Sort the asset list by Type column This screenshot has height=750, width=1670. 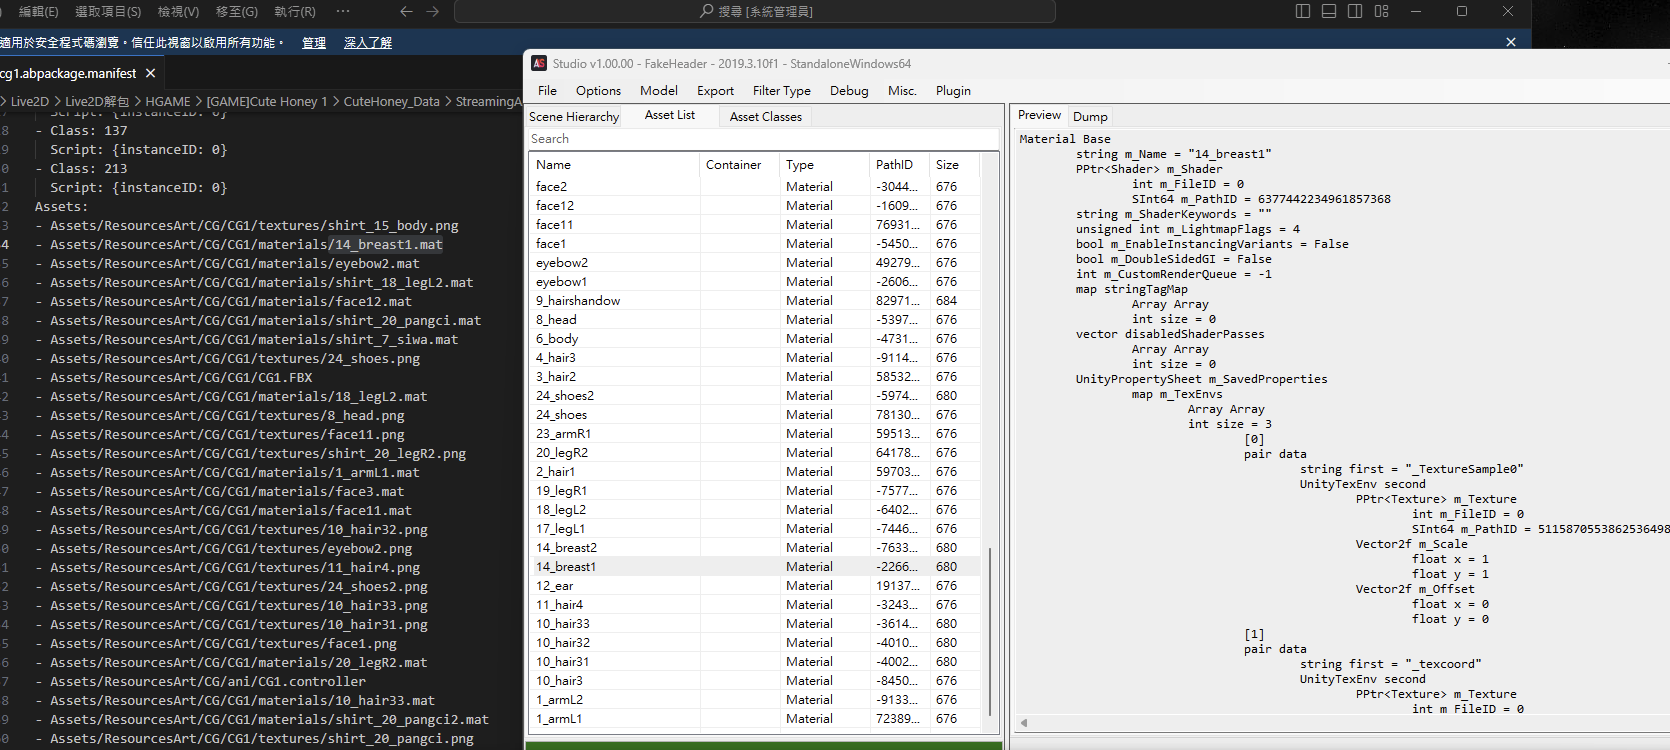[x=824, y=165]
